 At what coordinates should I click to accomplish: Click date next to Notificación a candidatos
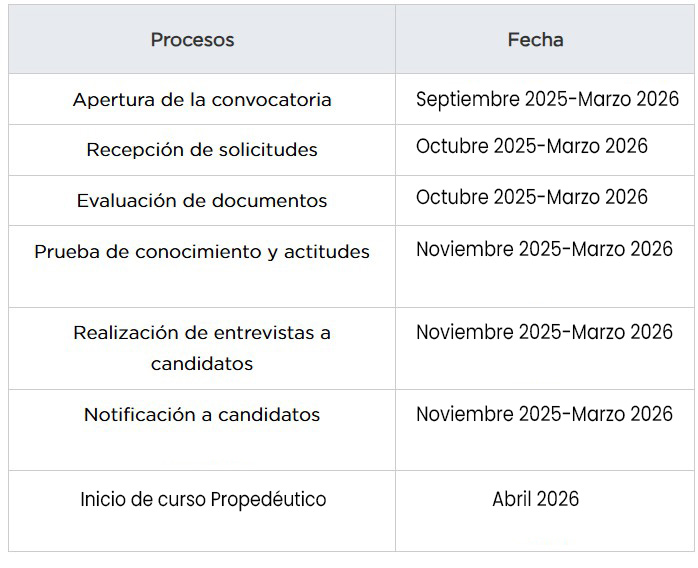click(544, 430)
